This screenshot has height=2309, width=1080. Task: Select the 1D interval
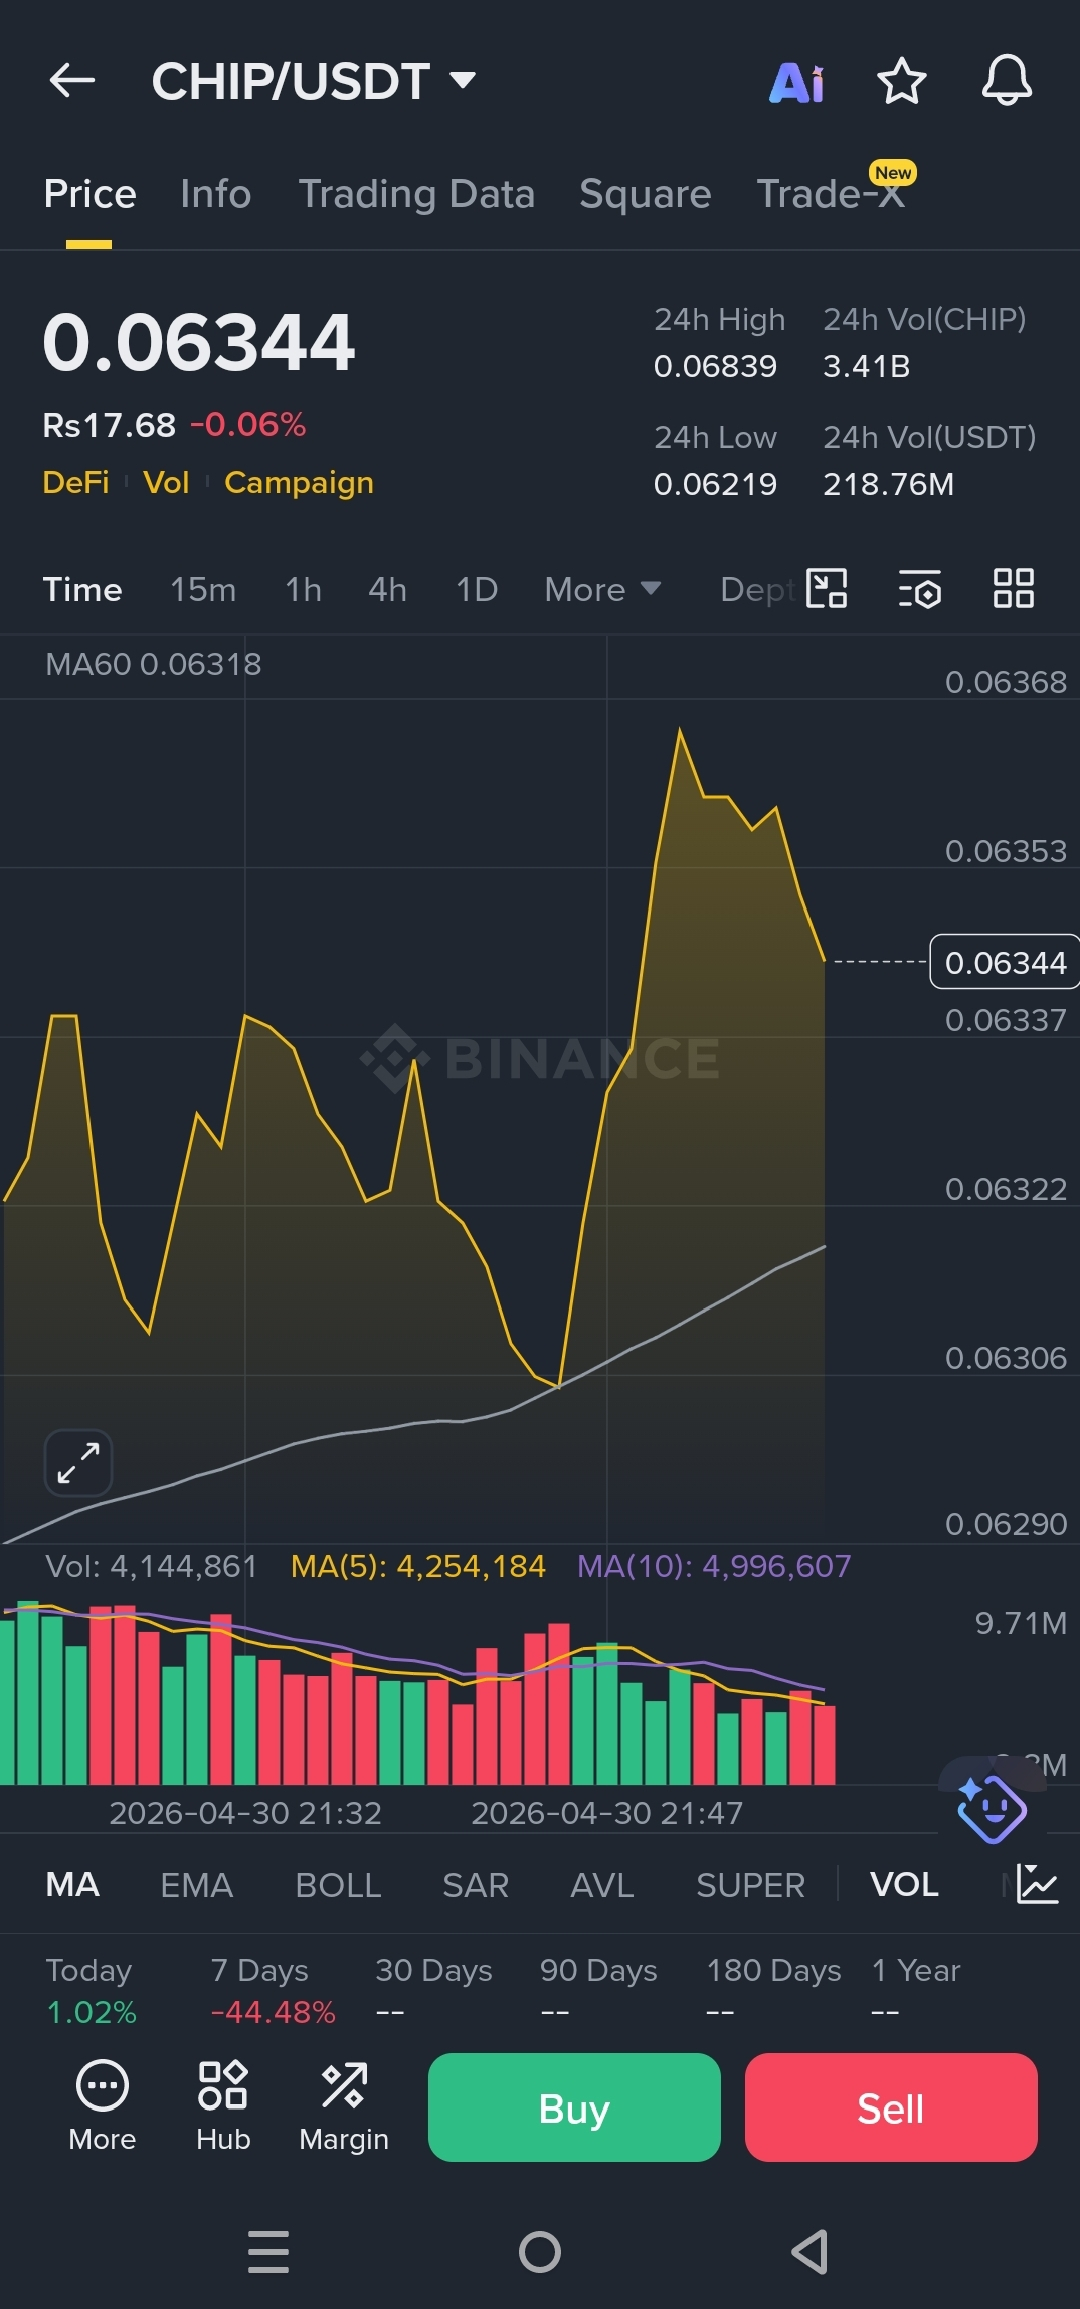click(477, 589)
